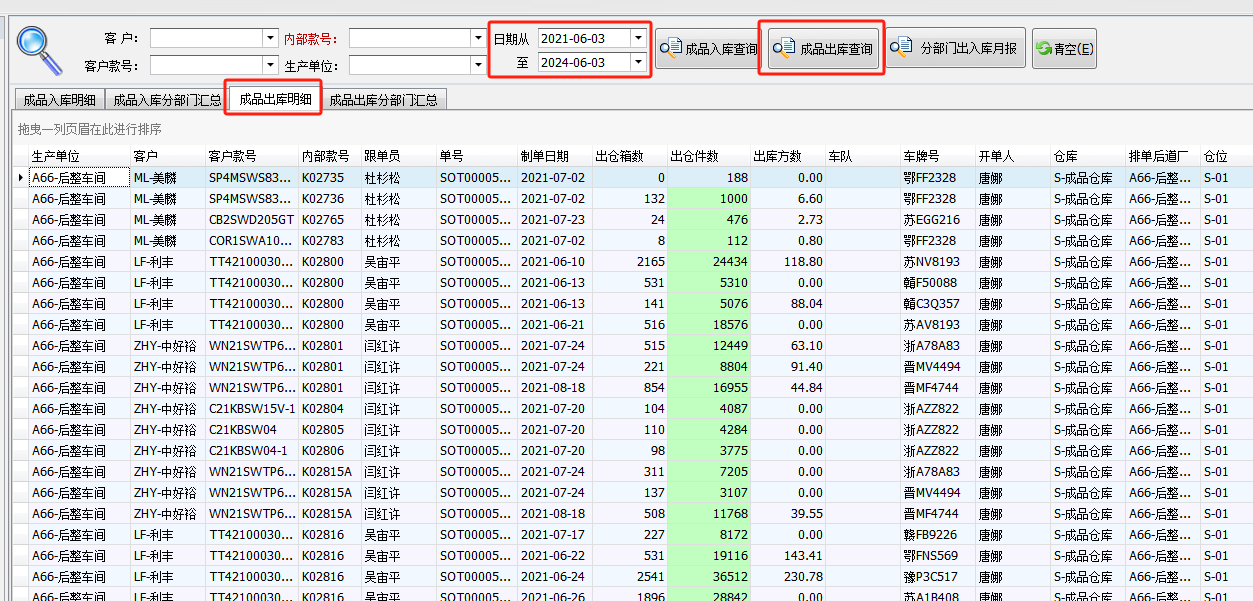Select the cell with 出仓件数 16955
Screen dimensions: 1253x601
pos(709,387)
